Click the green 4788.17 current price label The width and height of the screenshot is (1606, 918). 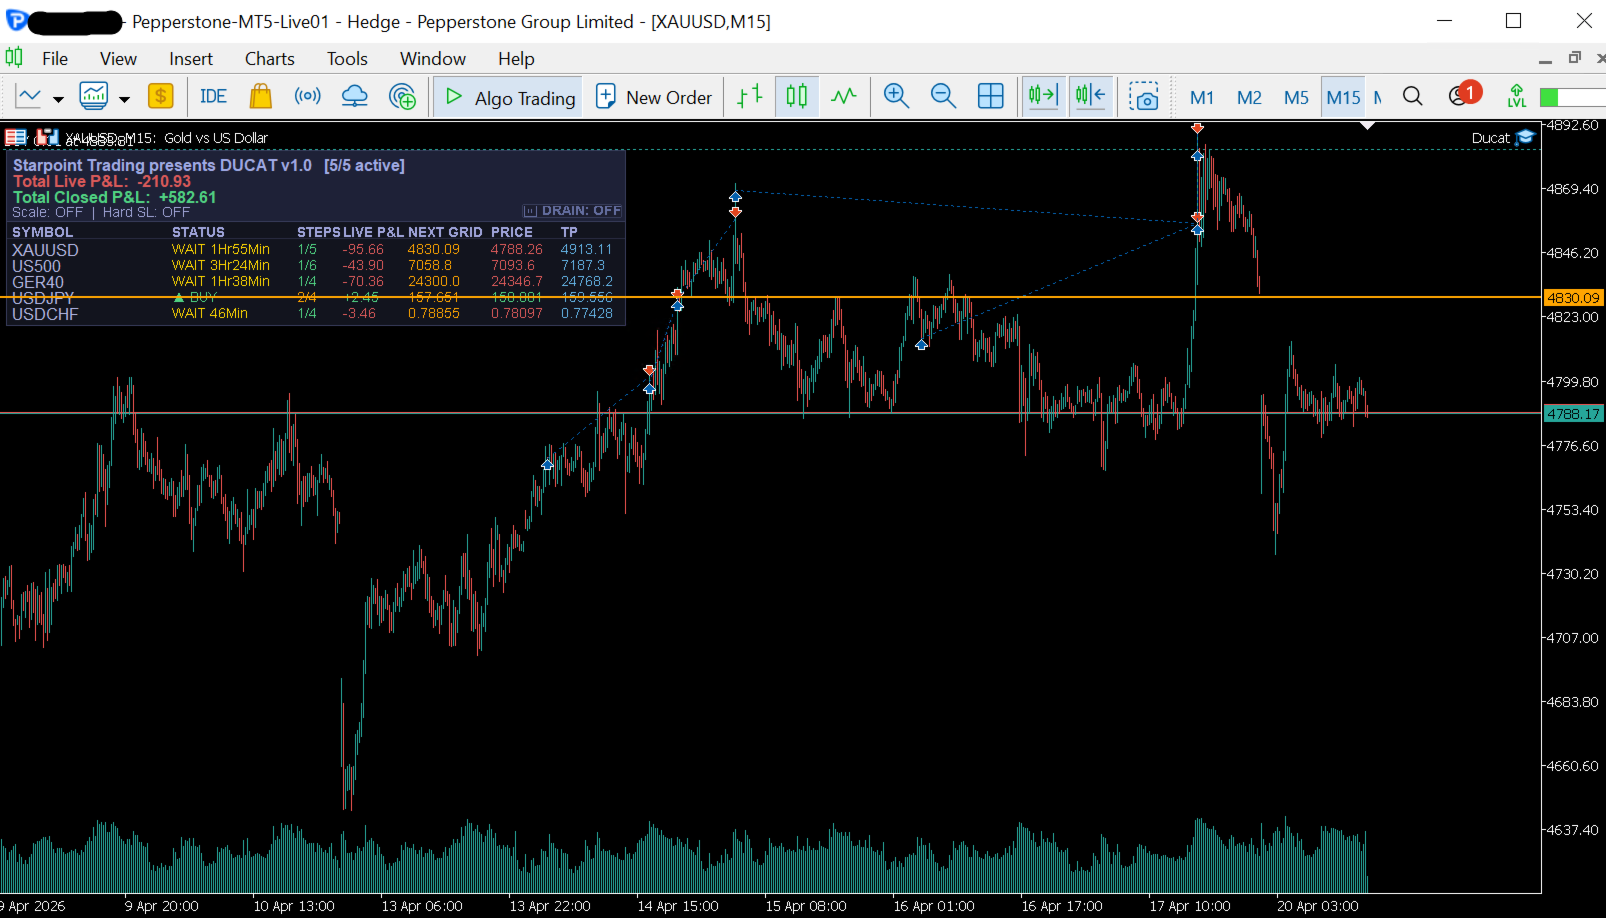point(1573,413)
